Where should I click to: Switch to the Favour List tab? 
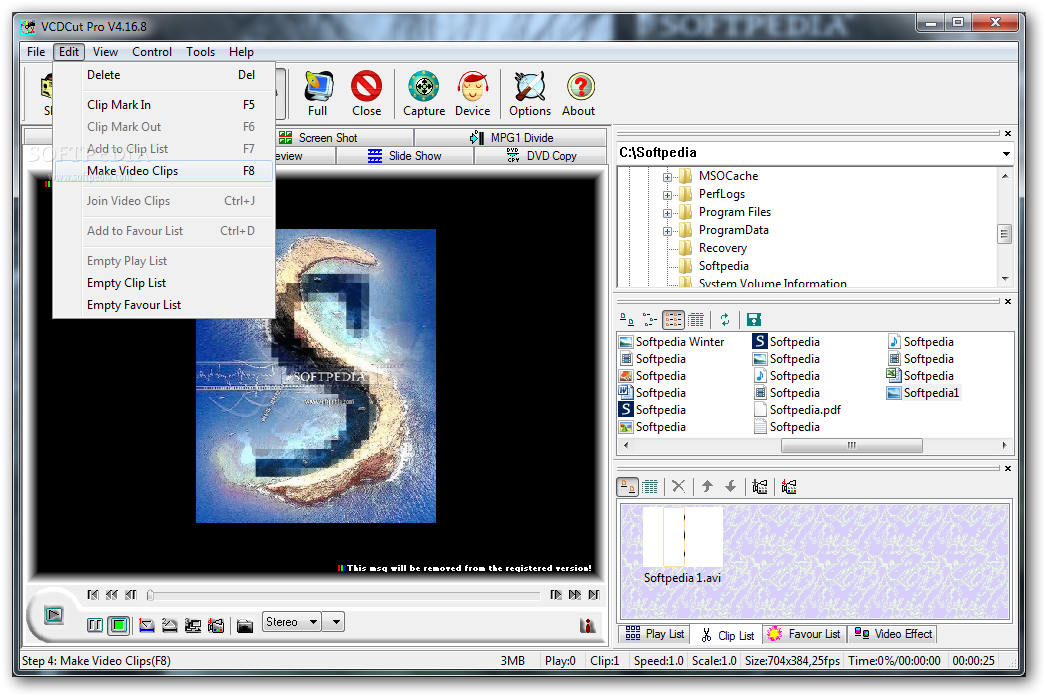click(x=804, y=634)
